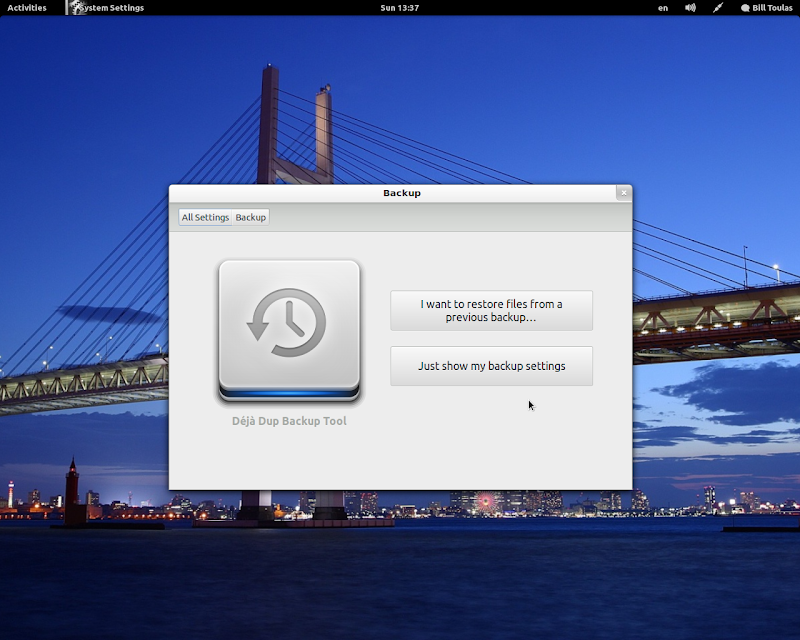Viewport: 800px width, 640px height.
Task: Open the clock showing Sun 13:37
Action: click(x=400, y=8)
